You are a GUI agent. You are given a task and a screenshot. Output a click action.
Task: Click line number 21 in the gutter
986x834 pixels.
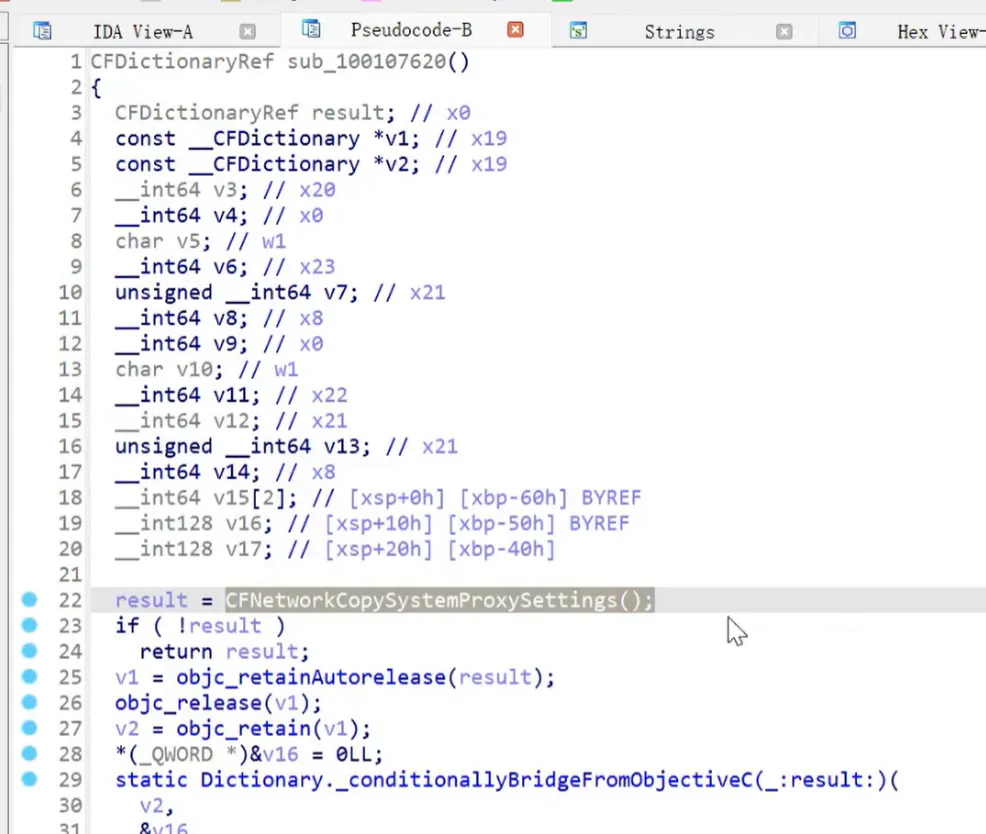(x=70, y=575)
